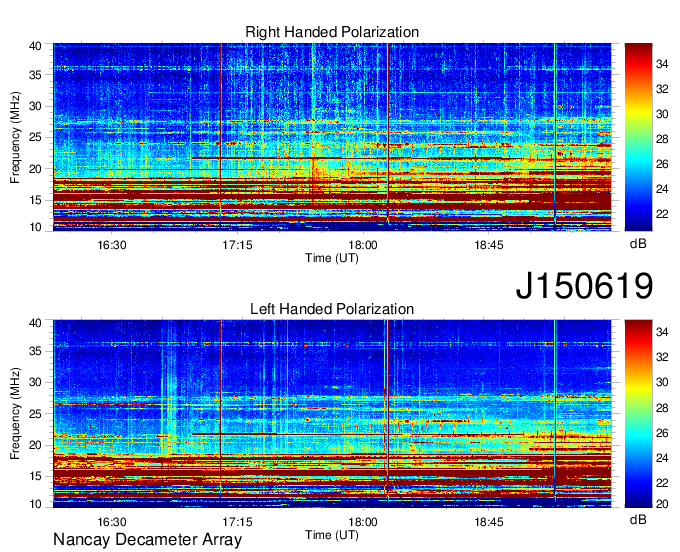Select the large "J150619" observation label

584,286
